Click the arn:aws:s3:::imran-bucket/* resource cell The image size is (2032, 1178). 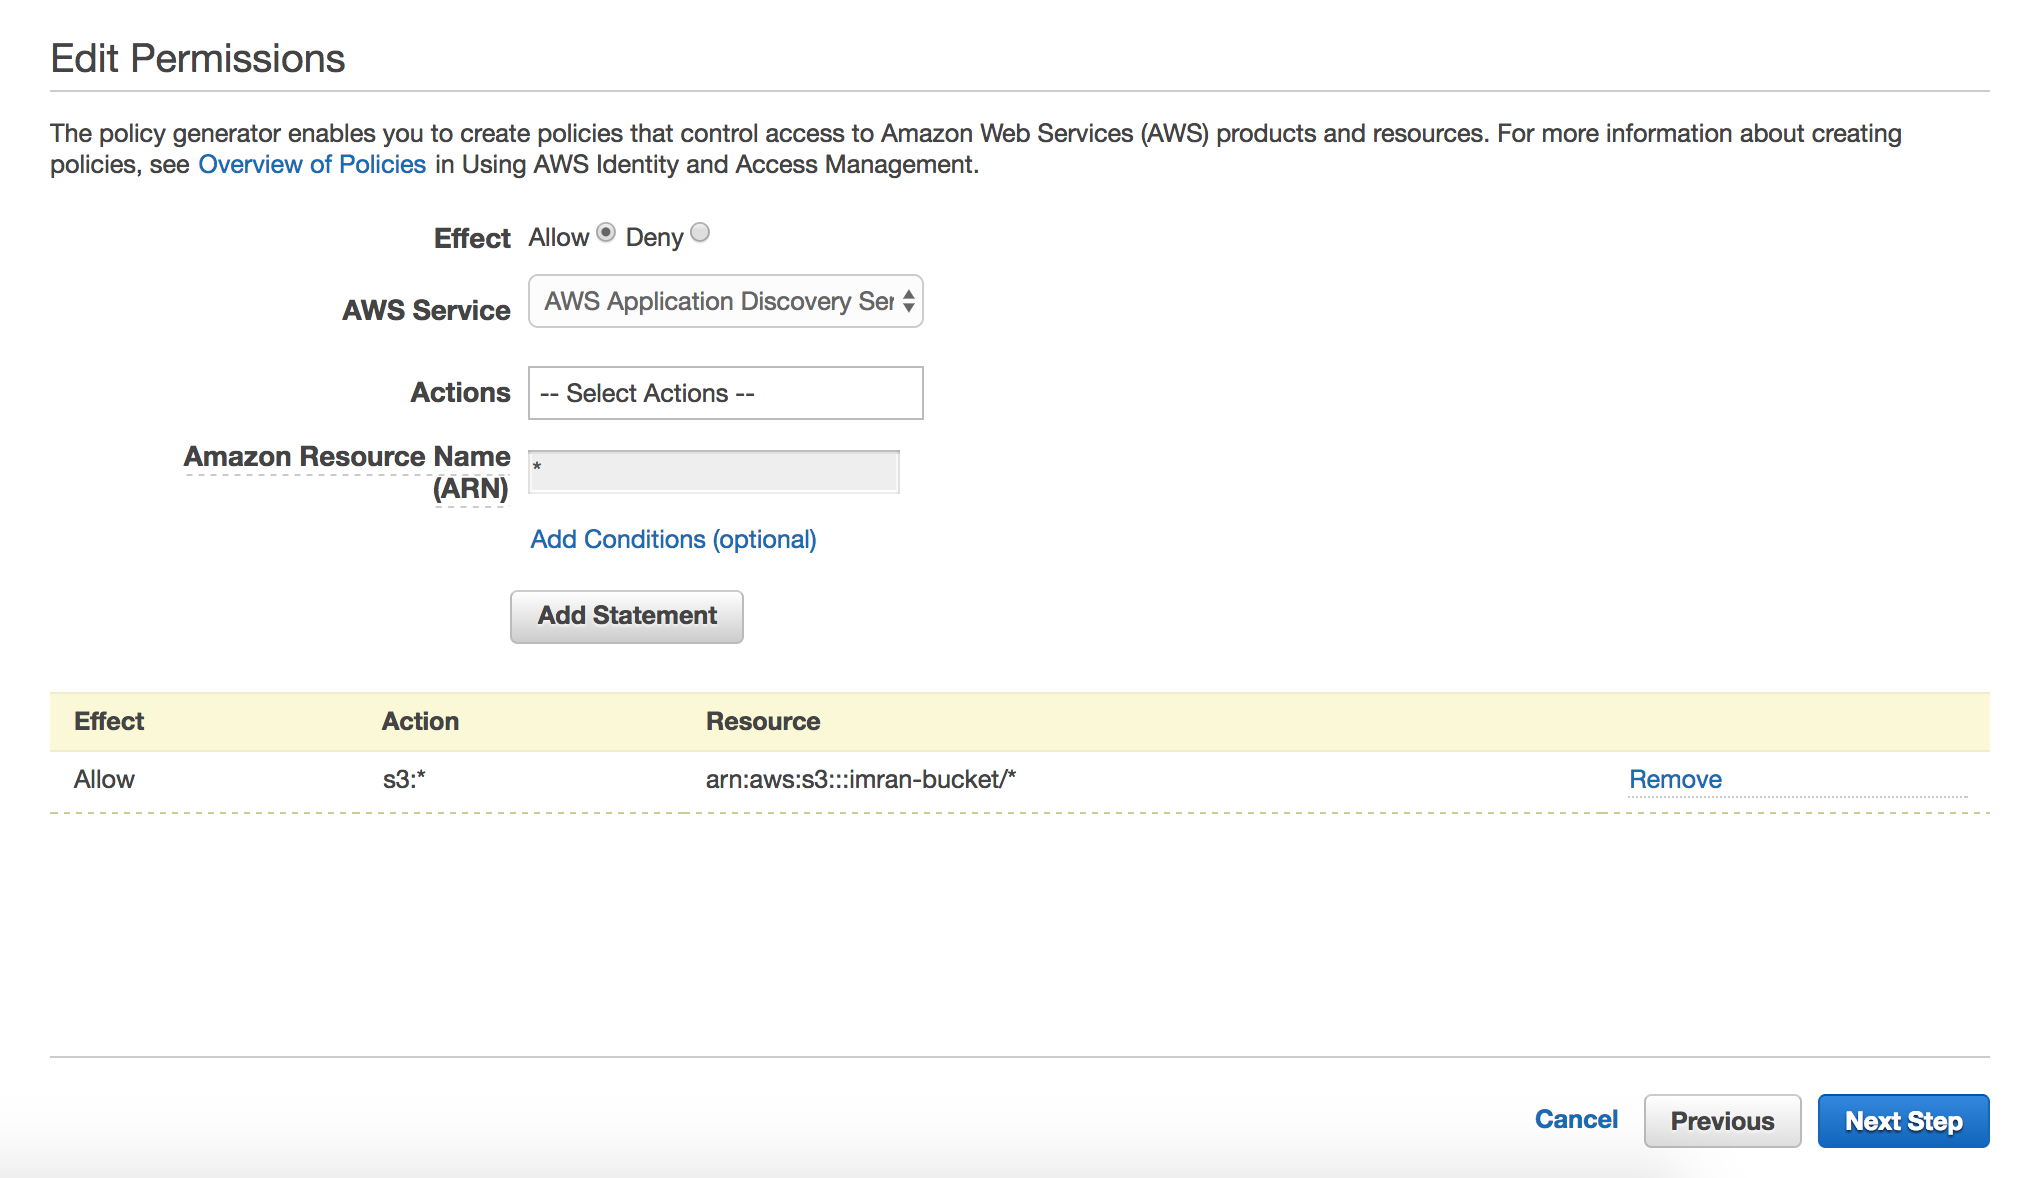tap(860, 780)
